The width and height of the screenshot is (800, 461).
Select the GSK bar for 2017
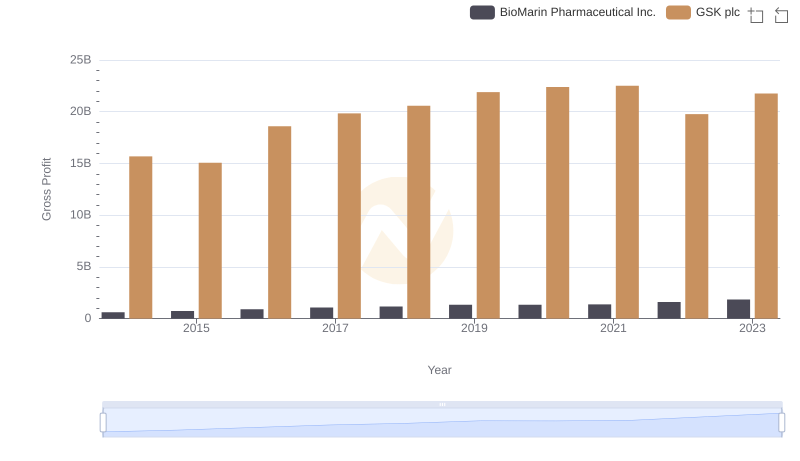point(349,216)
